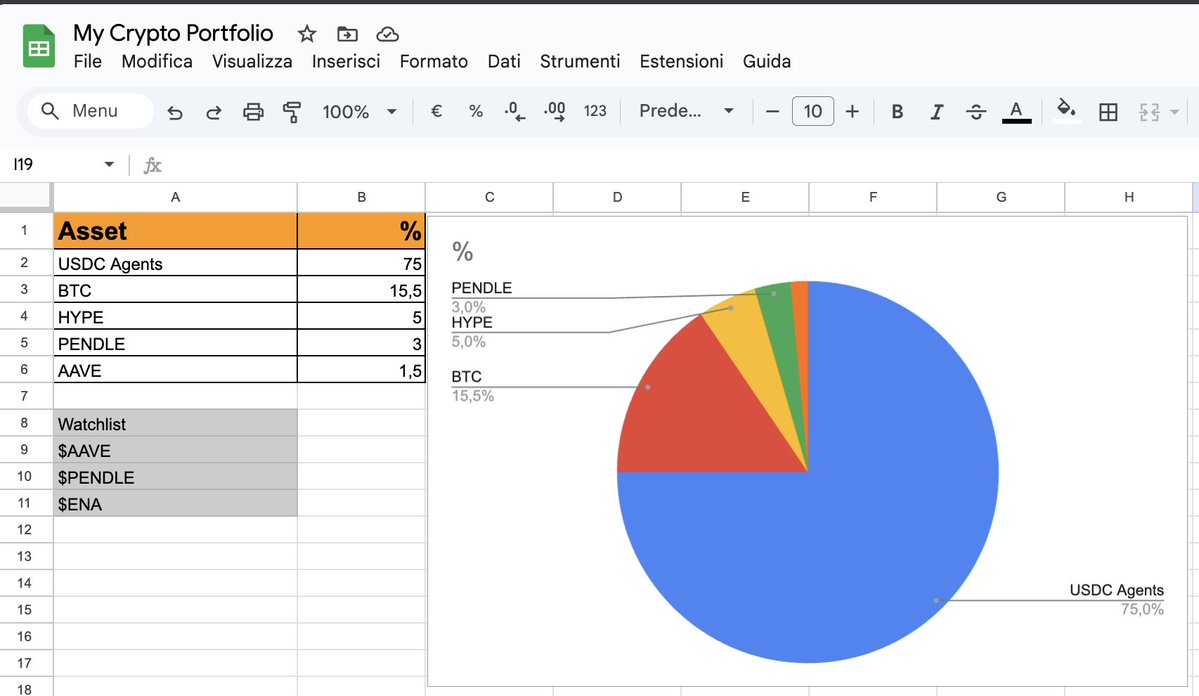Screen dimensions: 1199x696
Task: Open the text color picker
Action: click(1016, 112)
